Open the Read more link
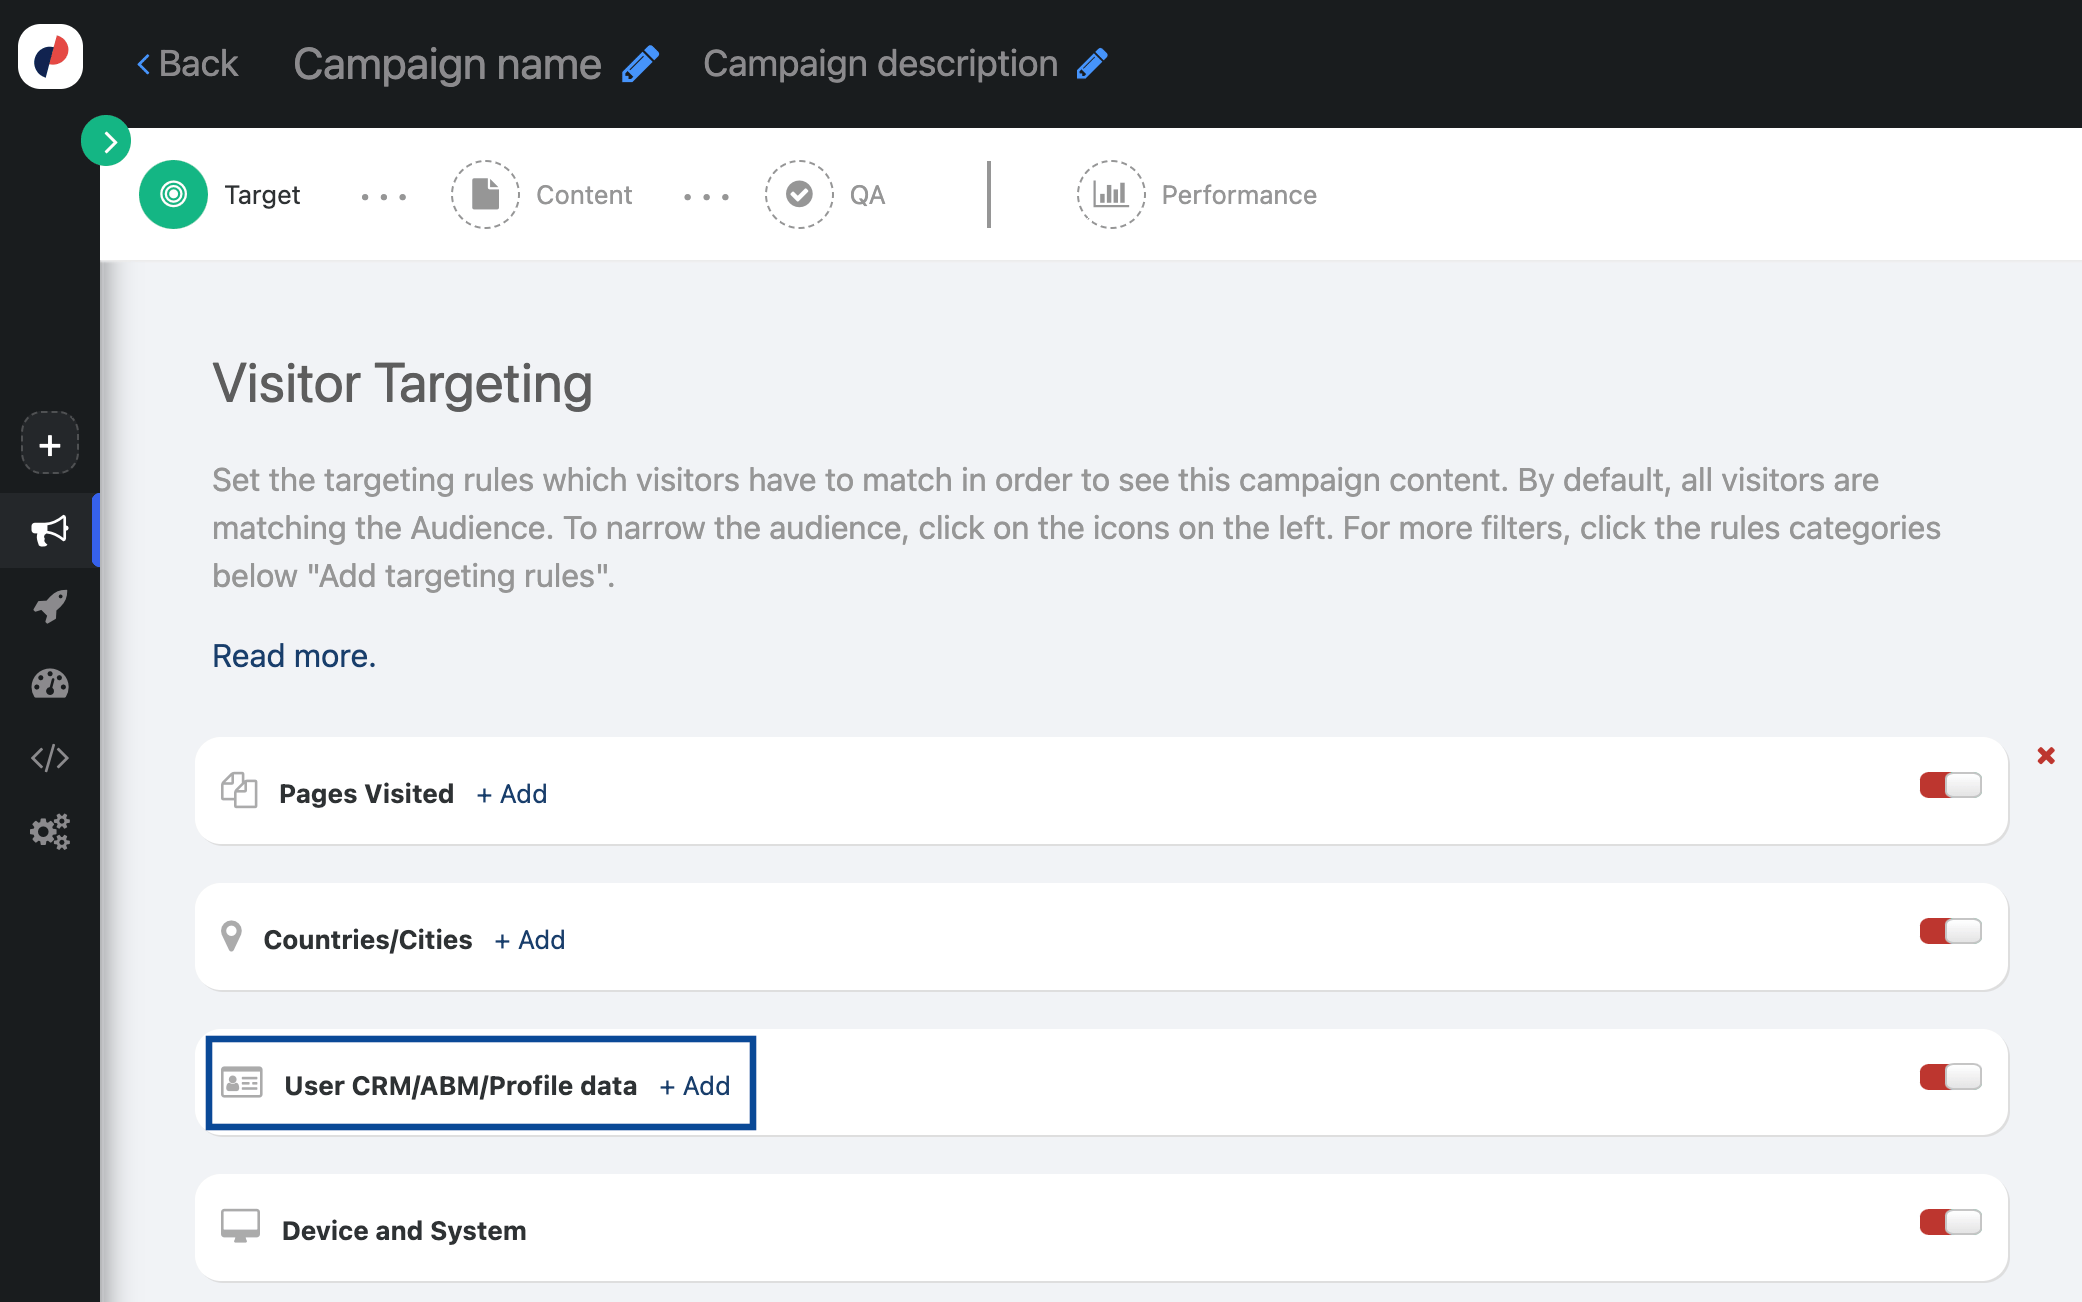Screen dimensions: 2082x1302 coord(294,656)
